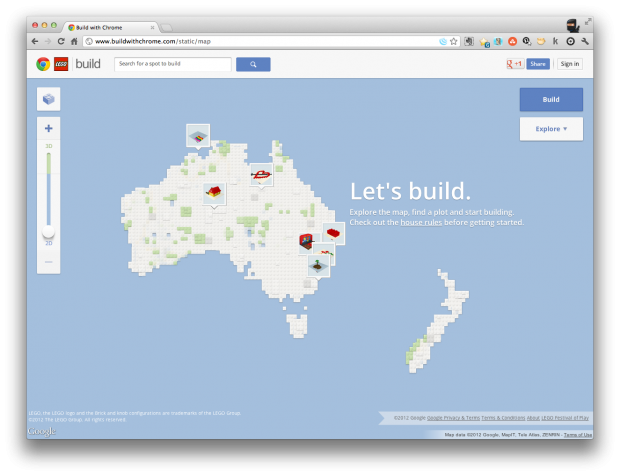This screenshot has height=476, width=620.
Task: Select the 'Build with Chrome' browser tab
Action: [x=110, y=27]
